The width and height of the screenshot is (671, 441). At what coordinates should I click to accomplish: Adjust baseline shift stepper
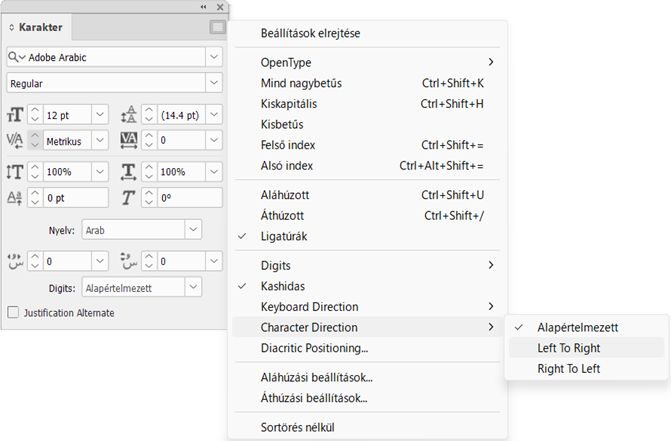(35, 198)
